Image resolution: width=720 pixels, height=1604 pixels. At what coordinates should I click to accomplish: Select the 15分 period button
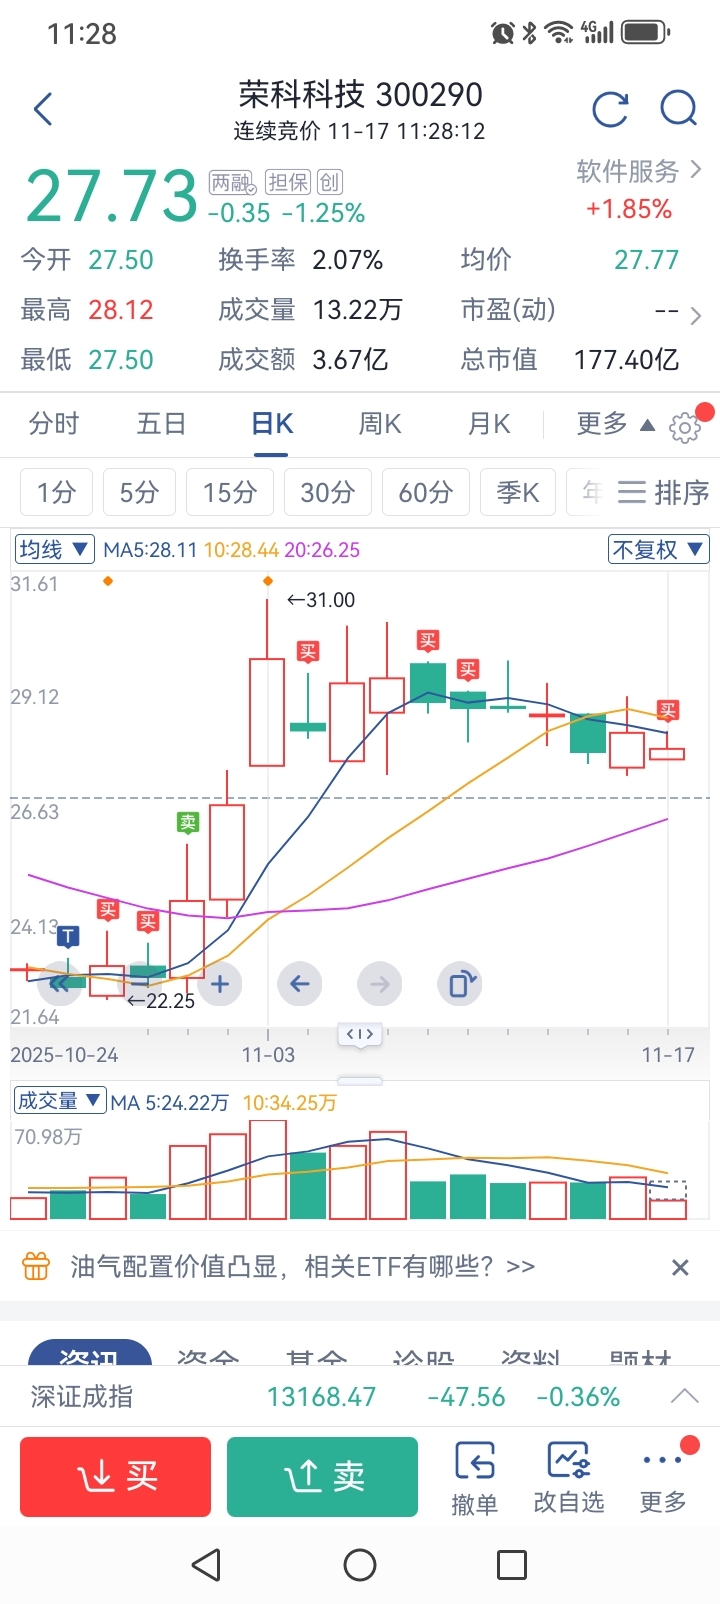tap(230, 492)
